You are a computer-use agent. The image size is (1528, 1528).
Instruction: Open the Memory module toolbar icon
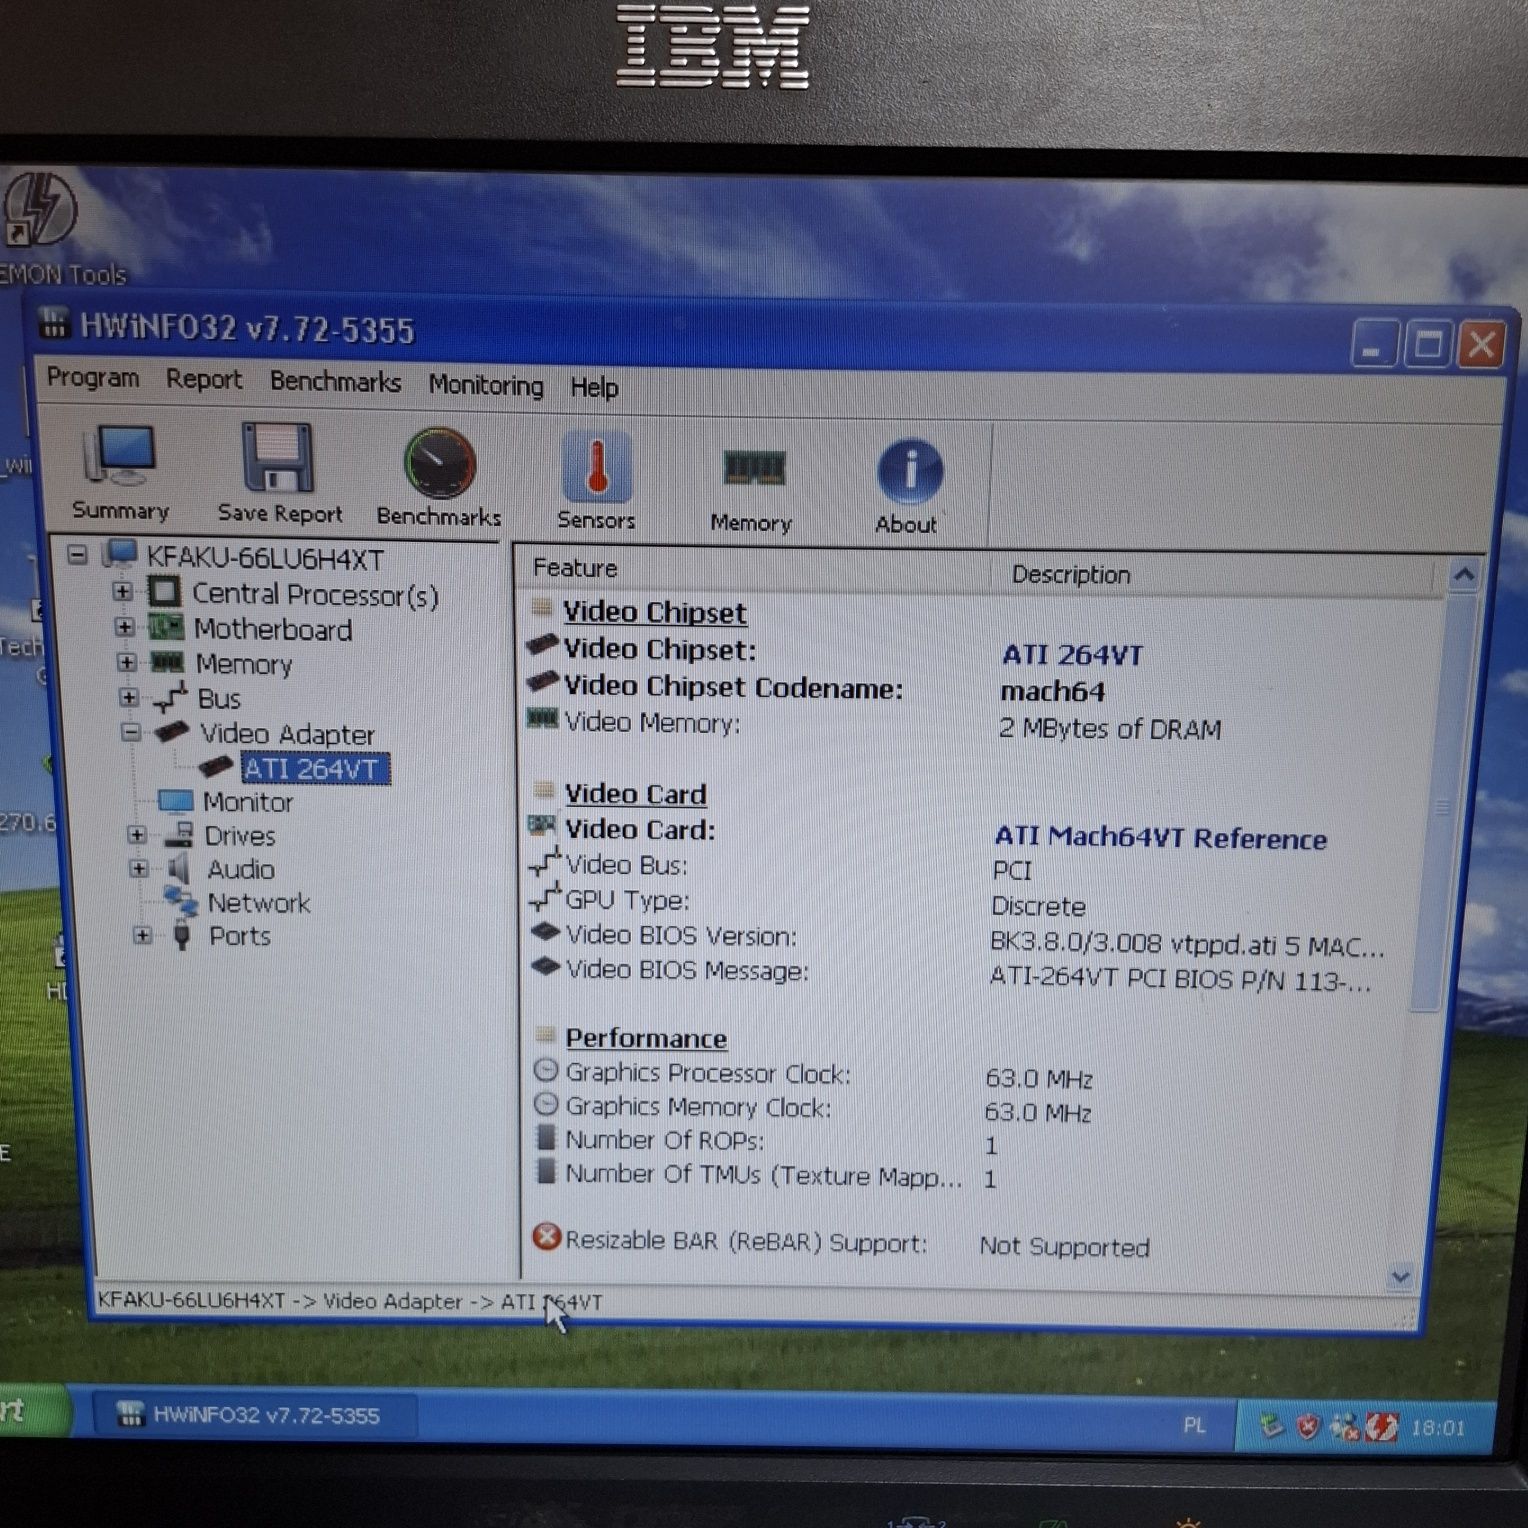[x=752, y=468]
